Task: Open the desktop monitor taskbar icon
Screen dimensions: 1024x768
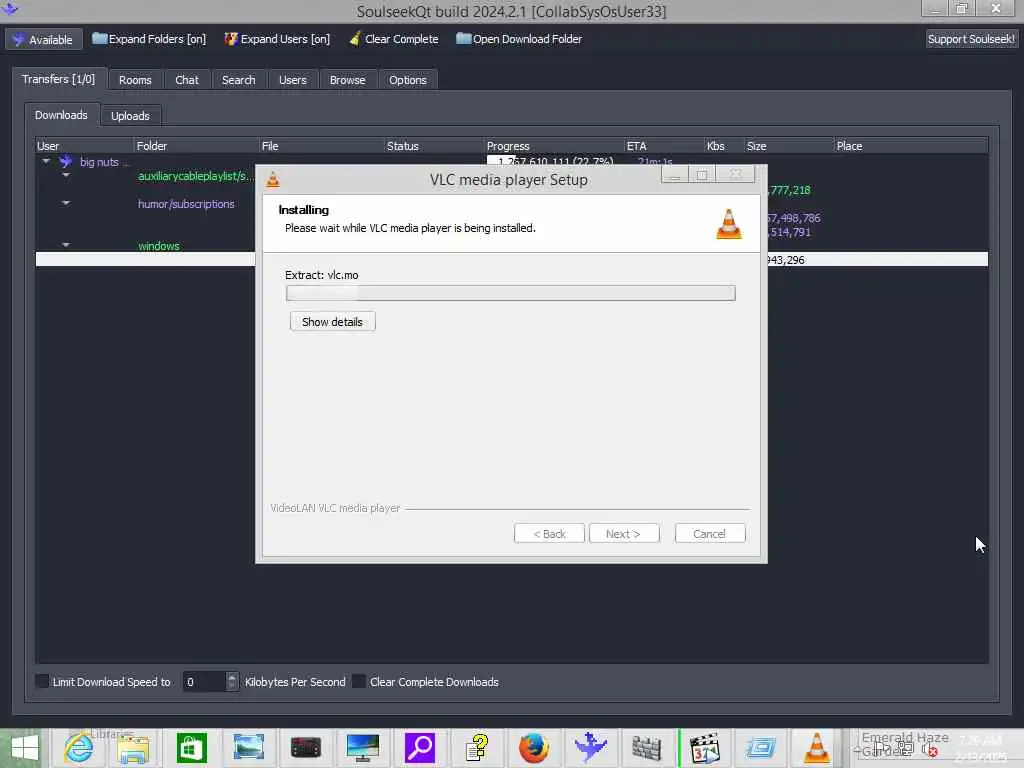Action: (362, 748)
